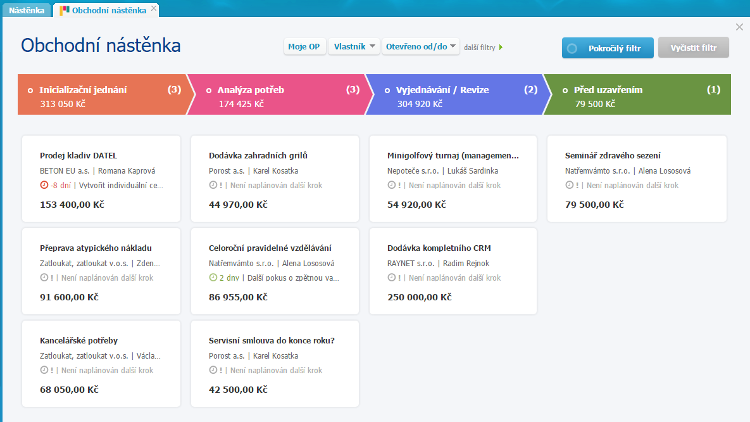
Task: Click the 250 000,00 Kč amount
Action: [x=419, y=297]
